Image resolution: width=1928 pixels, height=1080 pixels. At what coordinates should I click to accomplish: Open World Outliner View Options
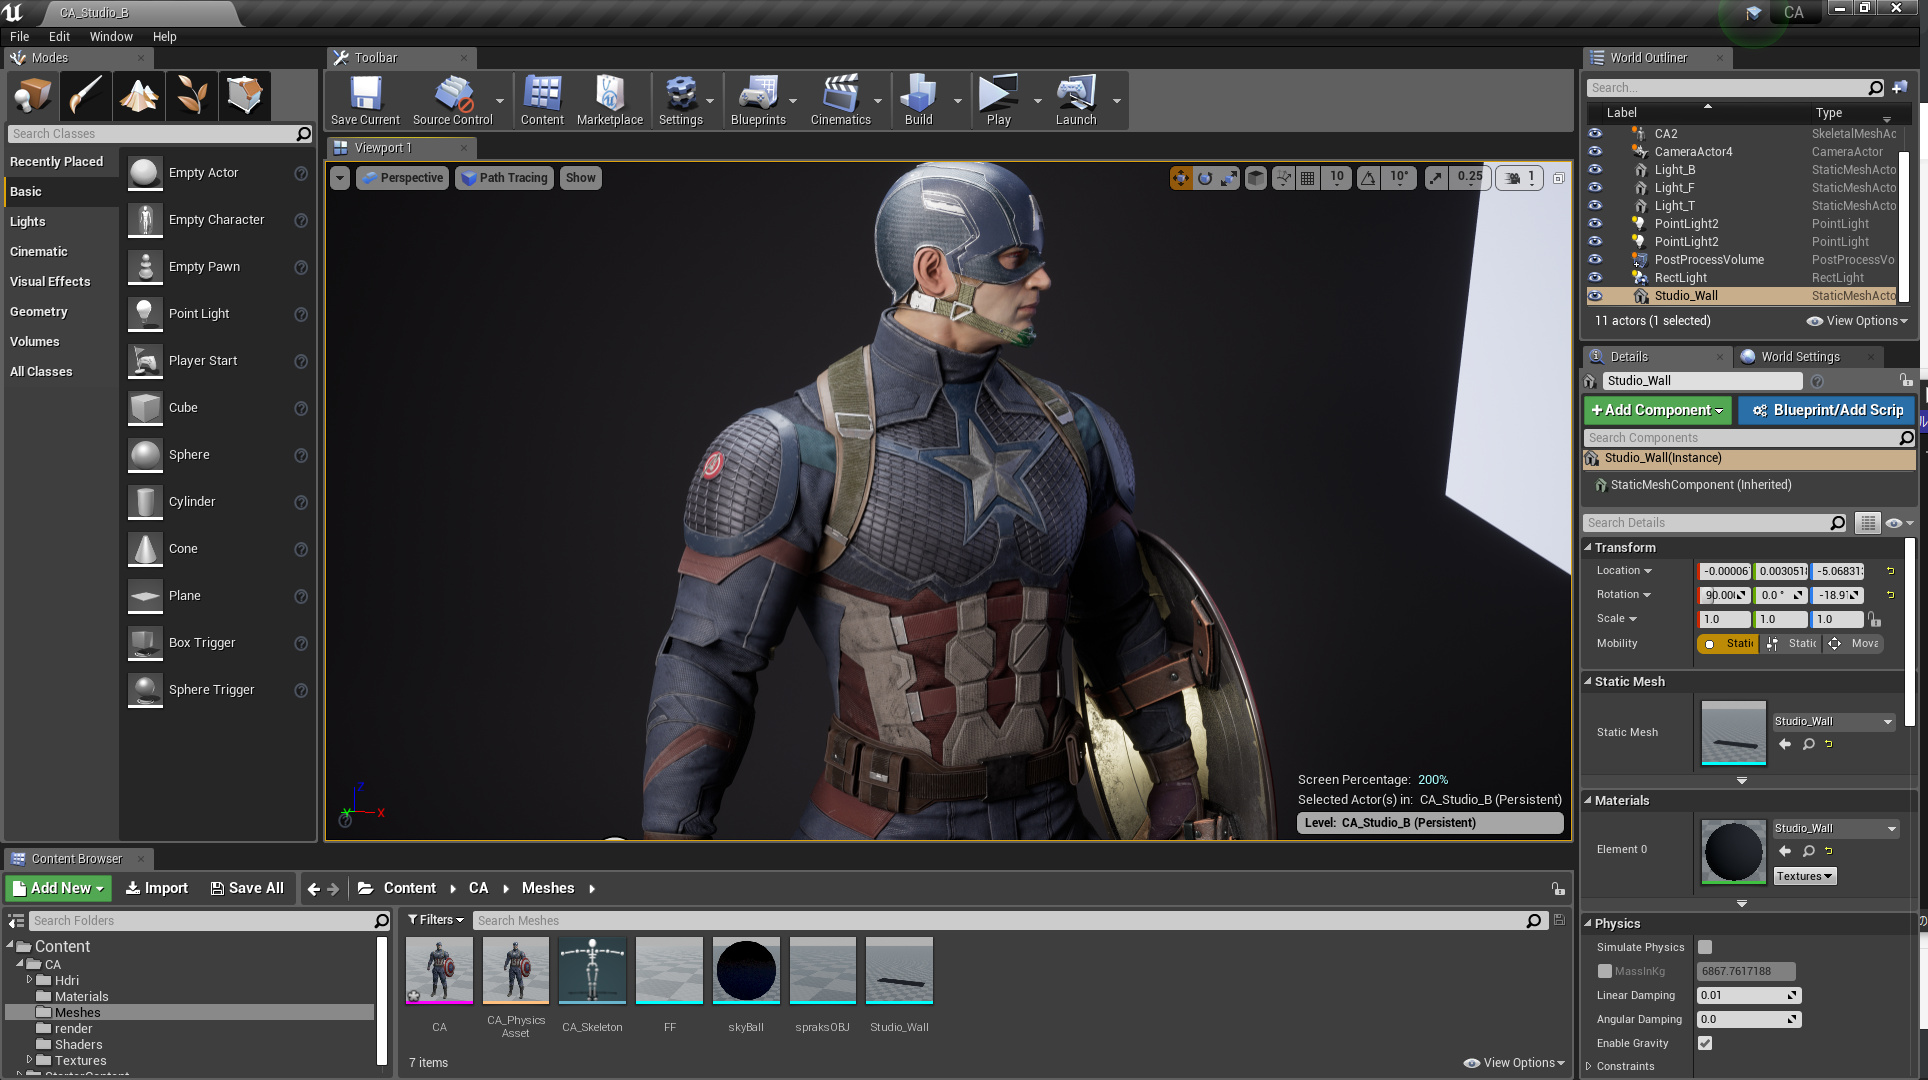1857,321
